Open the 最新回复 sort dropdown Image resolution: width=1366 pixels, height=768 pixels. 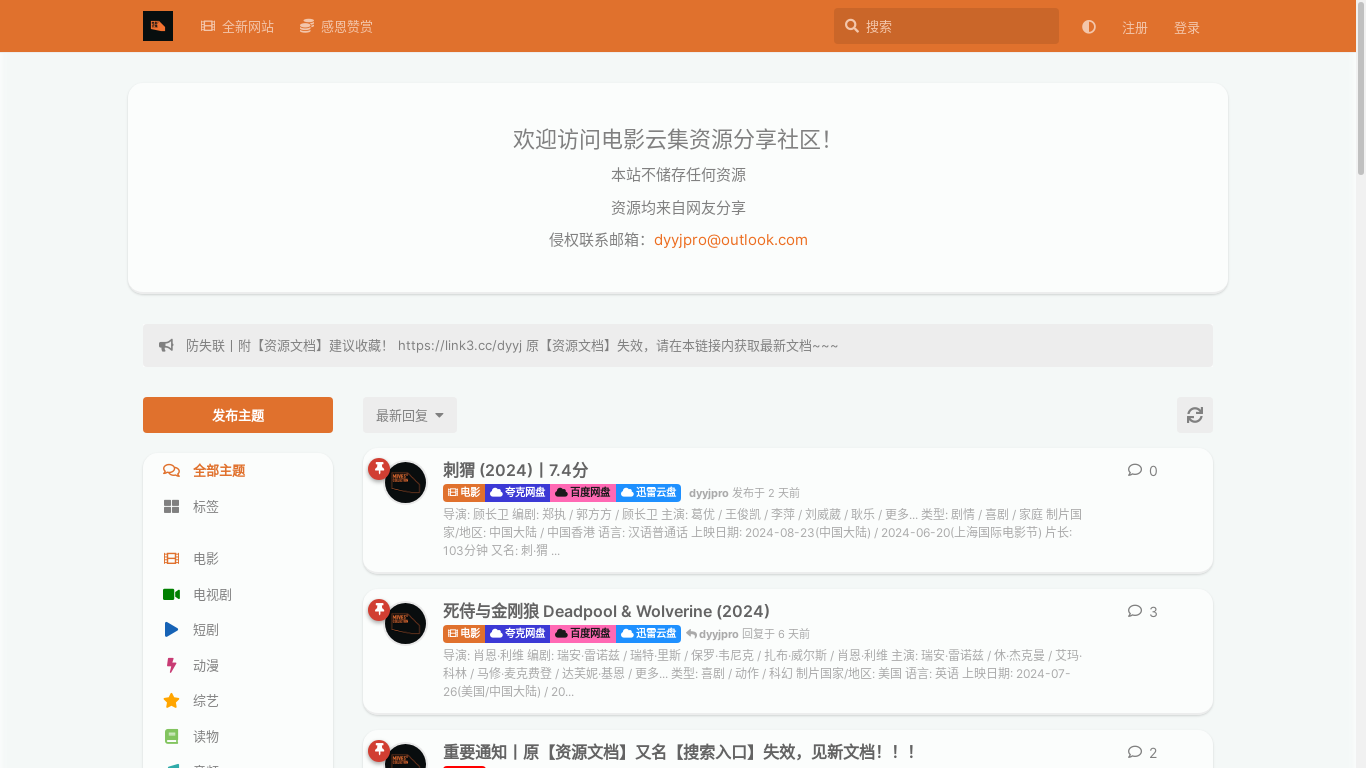click(410, 415)
